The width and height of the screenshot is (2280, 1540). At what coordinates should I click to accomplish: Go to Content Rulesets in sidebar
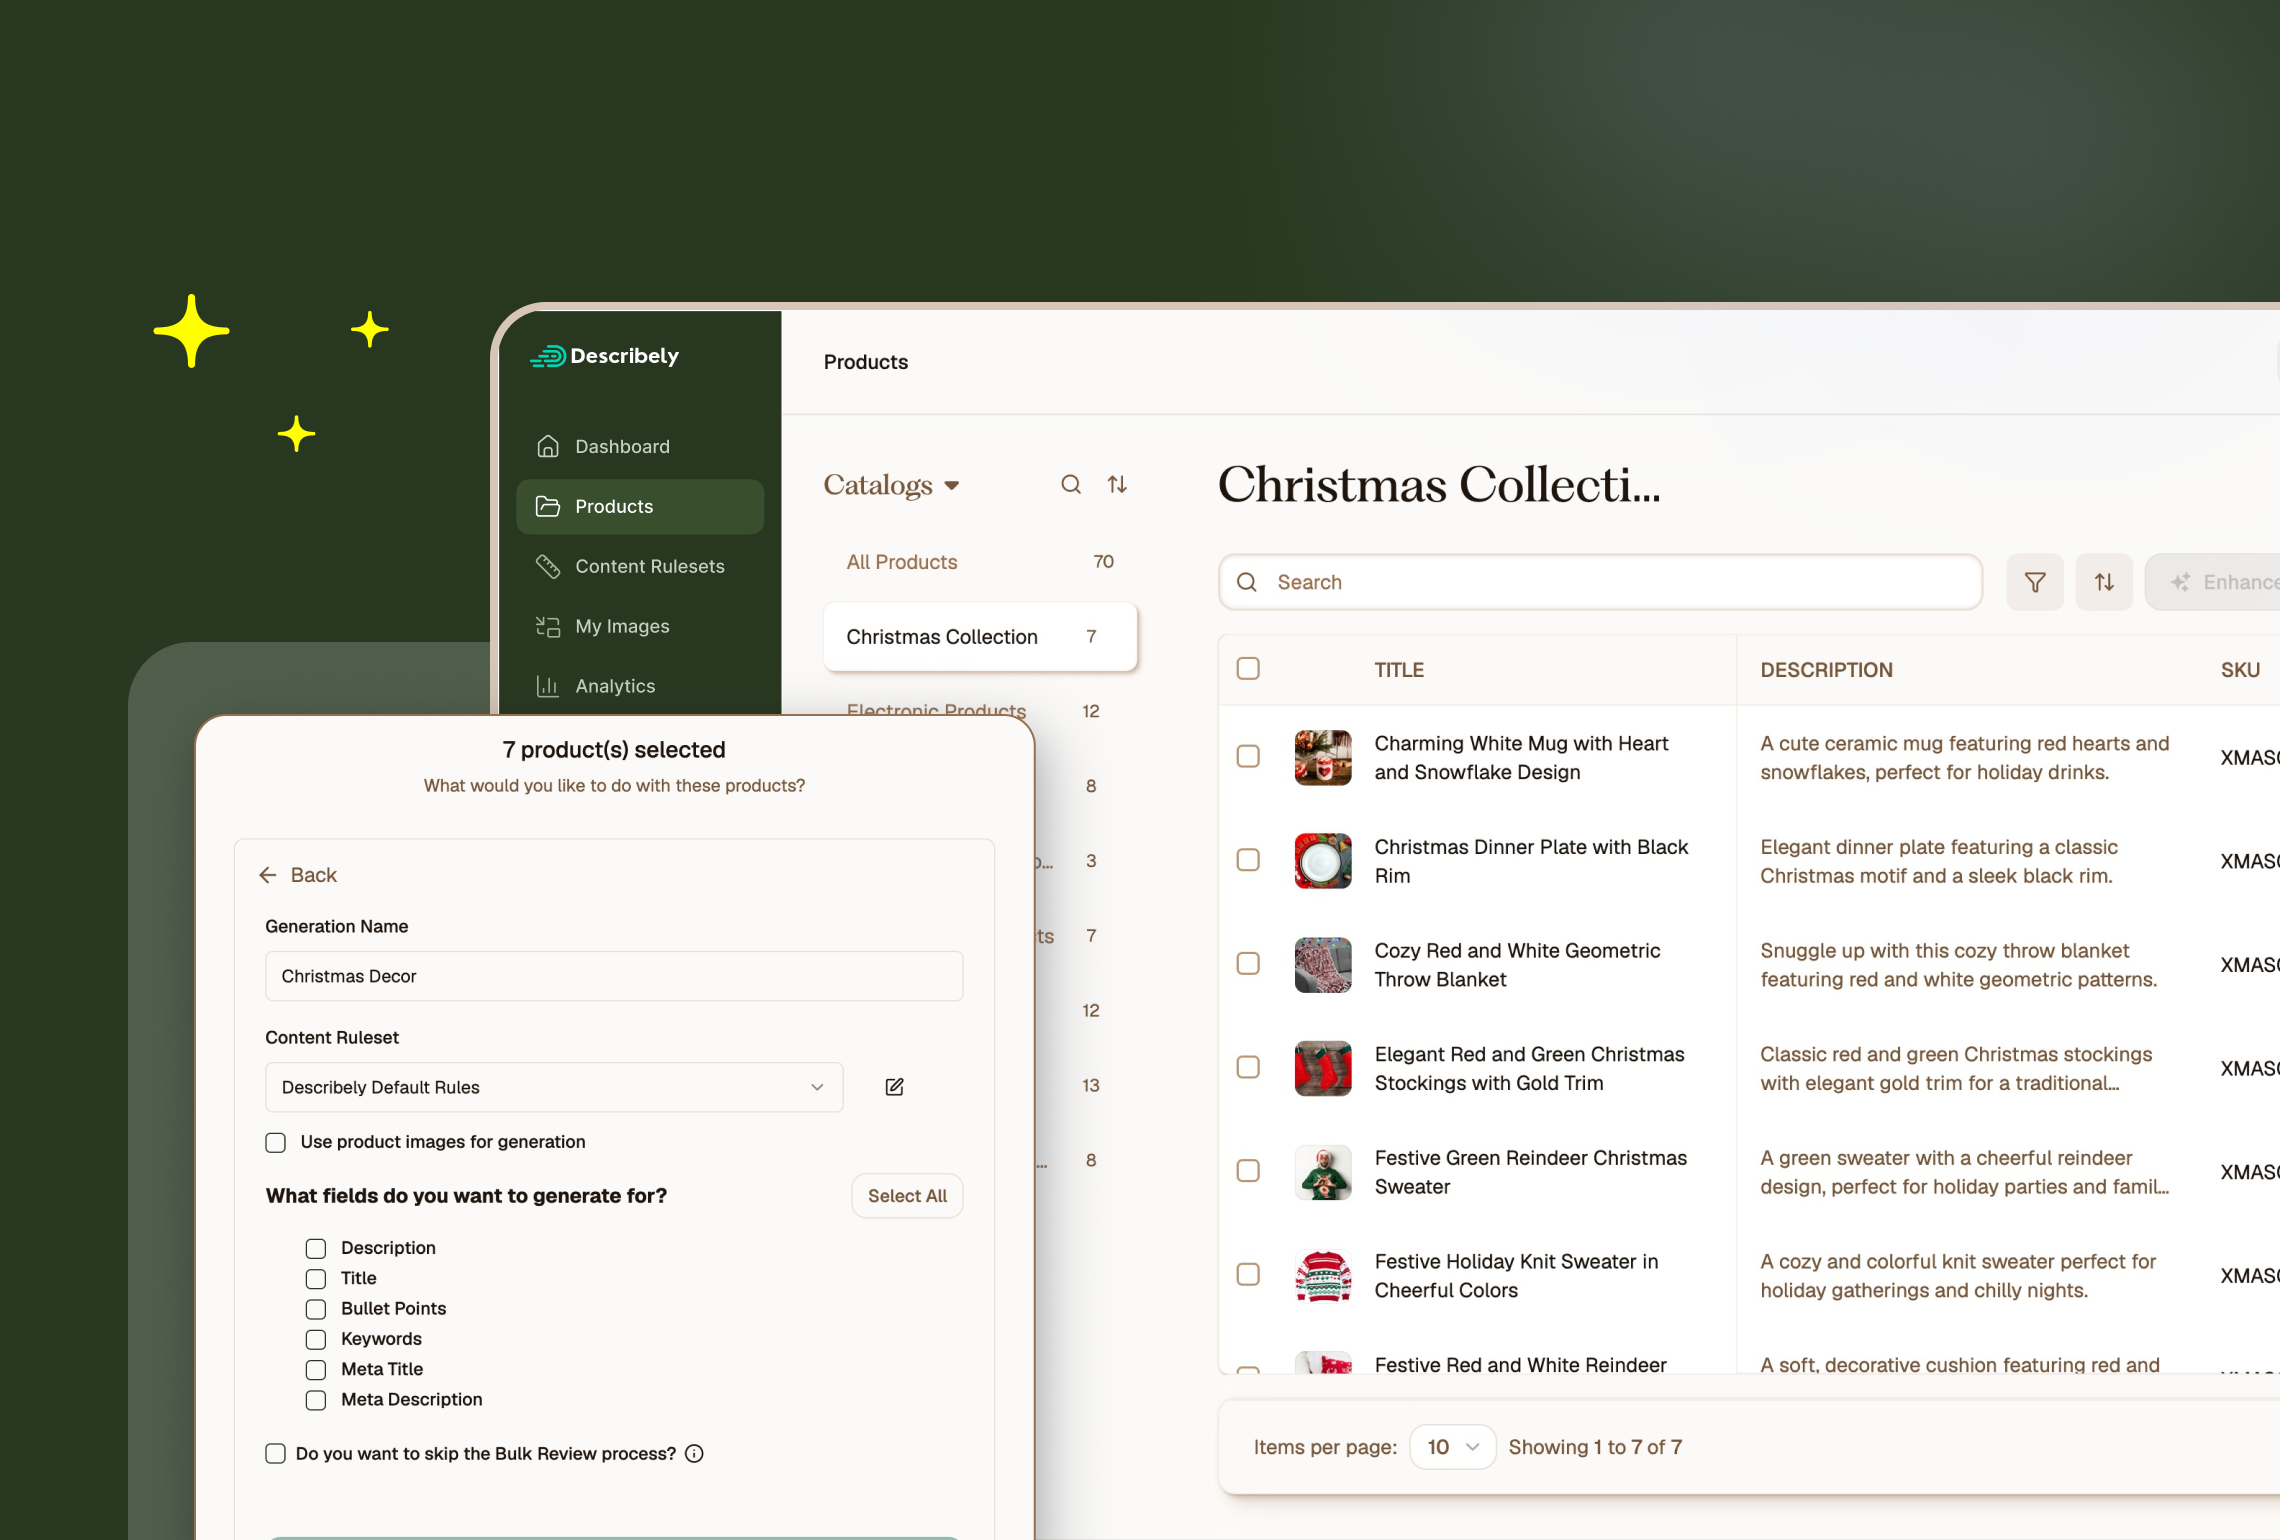click(x=649, y=566)
